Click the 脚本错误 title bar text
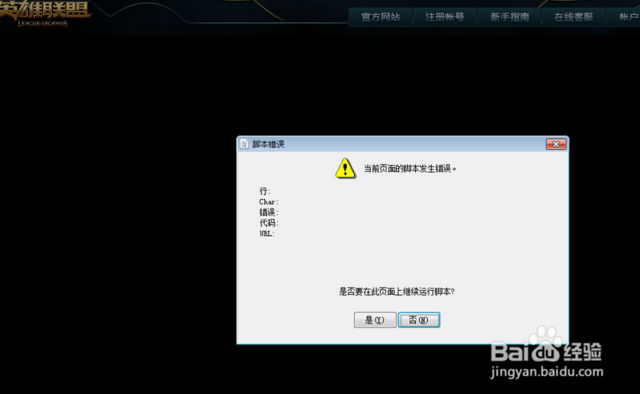The width and height of the screenshot is (640, 394). [x=268, y=144]
